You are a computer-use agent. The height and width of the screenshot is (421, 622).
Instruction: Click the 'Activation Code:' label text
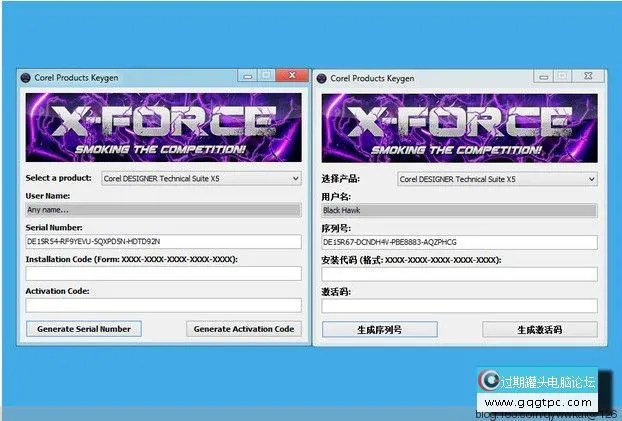coord(58,291)
